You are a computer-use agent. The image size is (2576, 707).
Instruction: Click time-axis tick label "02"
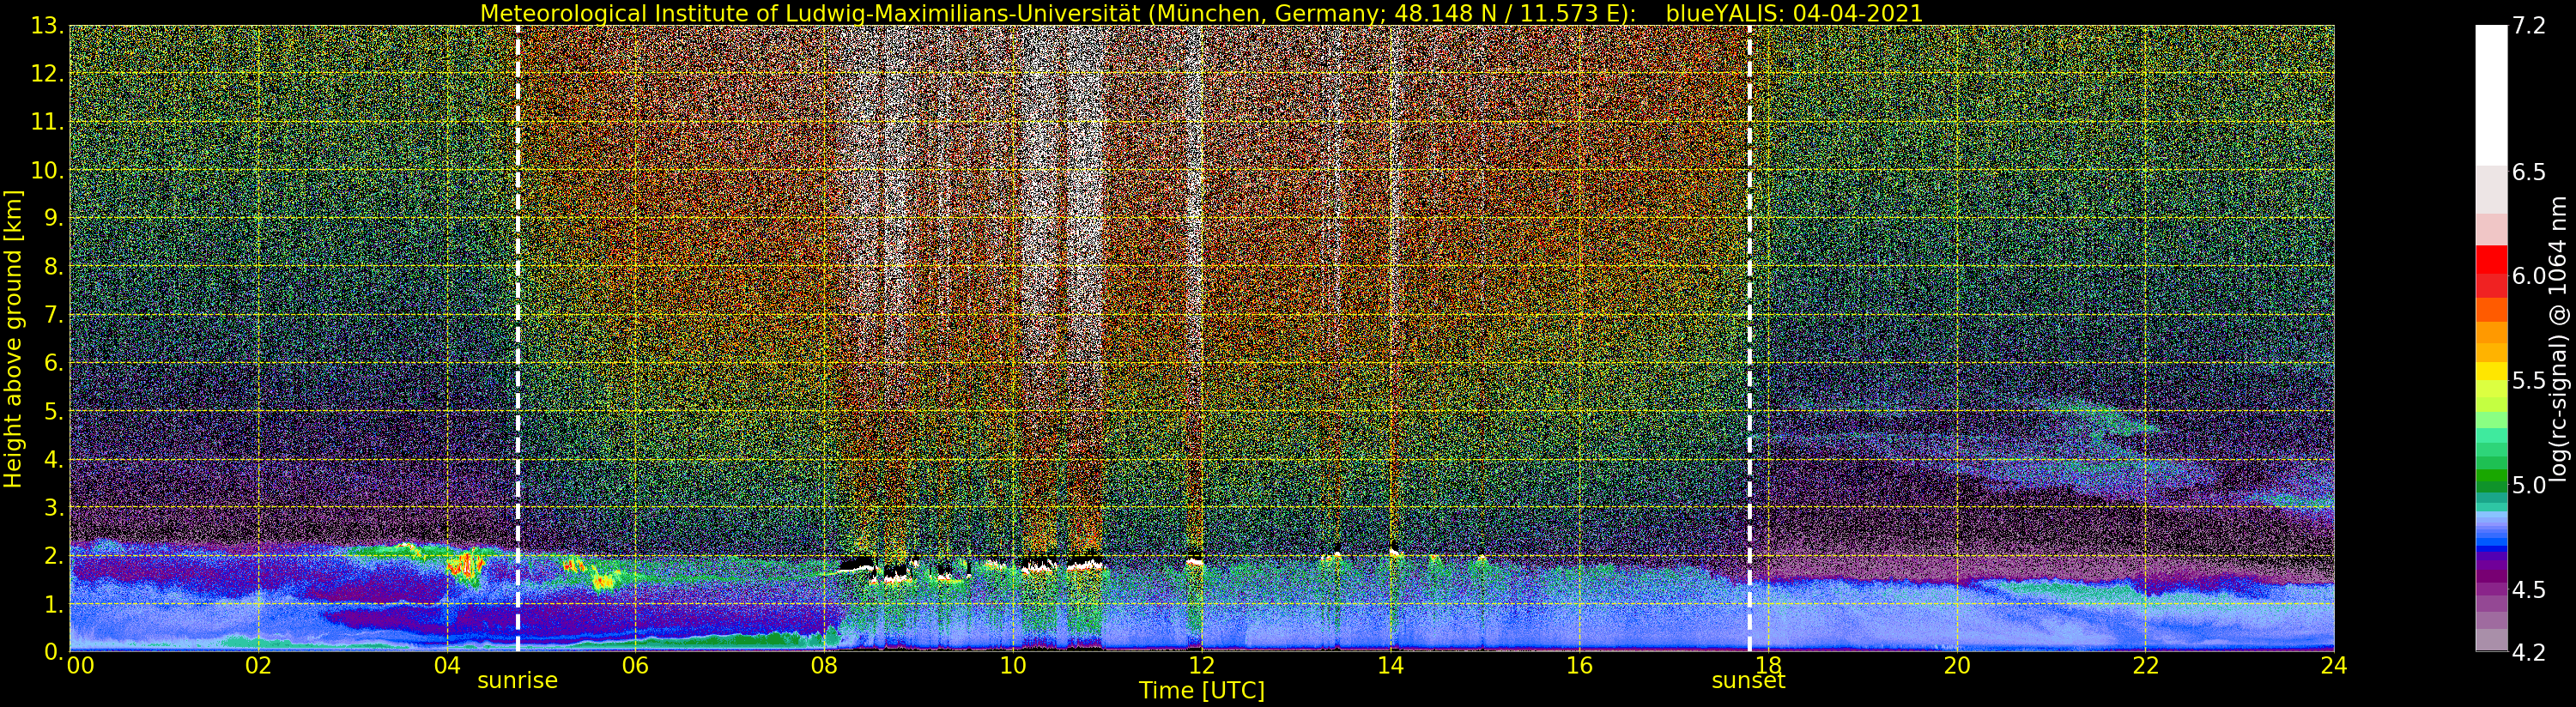tap(258, 665)
